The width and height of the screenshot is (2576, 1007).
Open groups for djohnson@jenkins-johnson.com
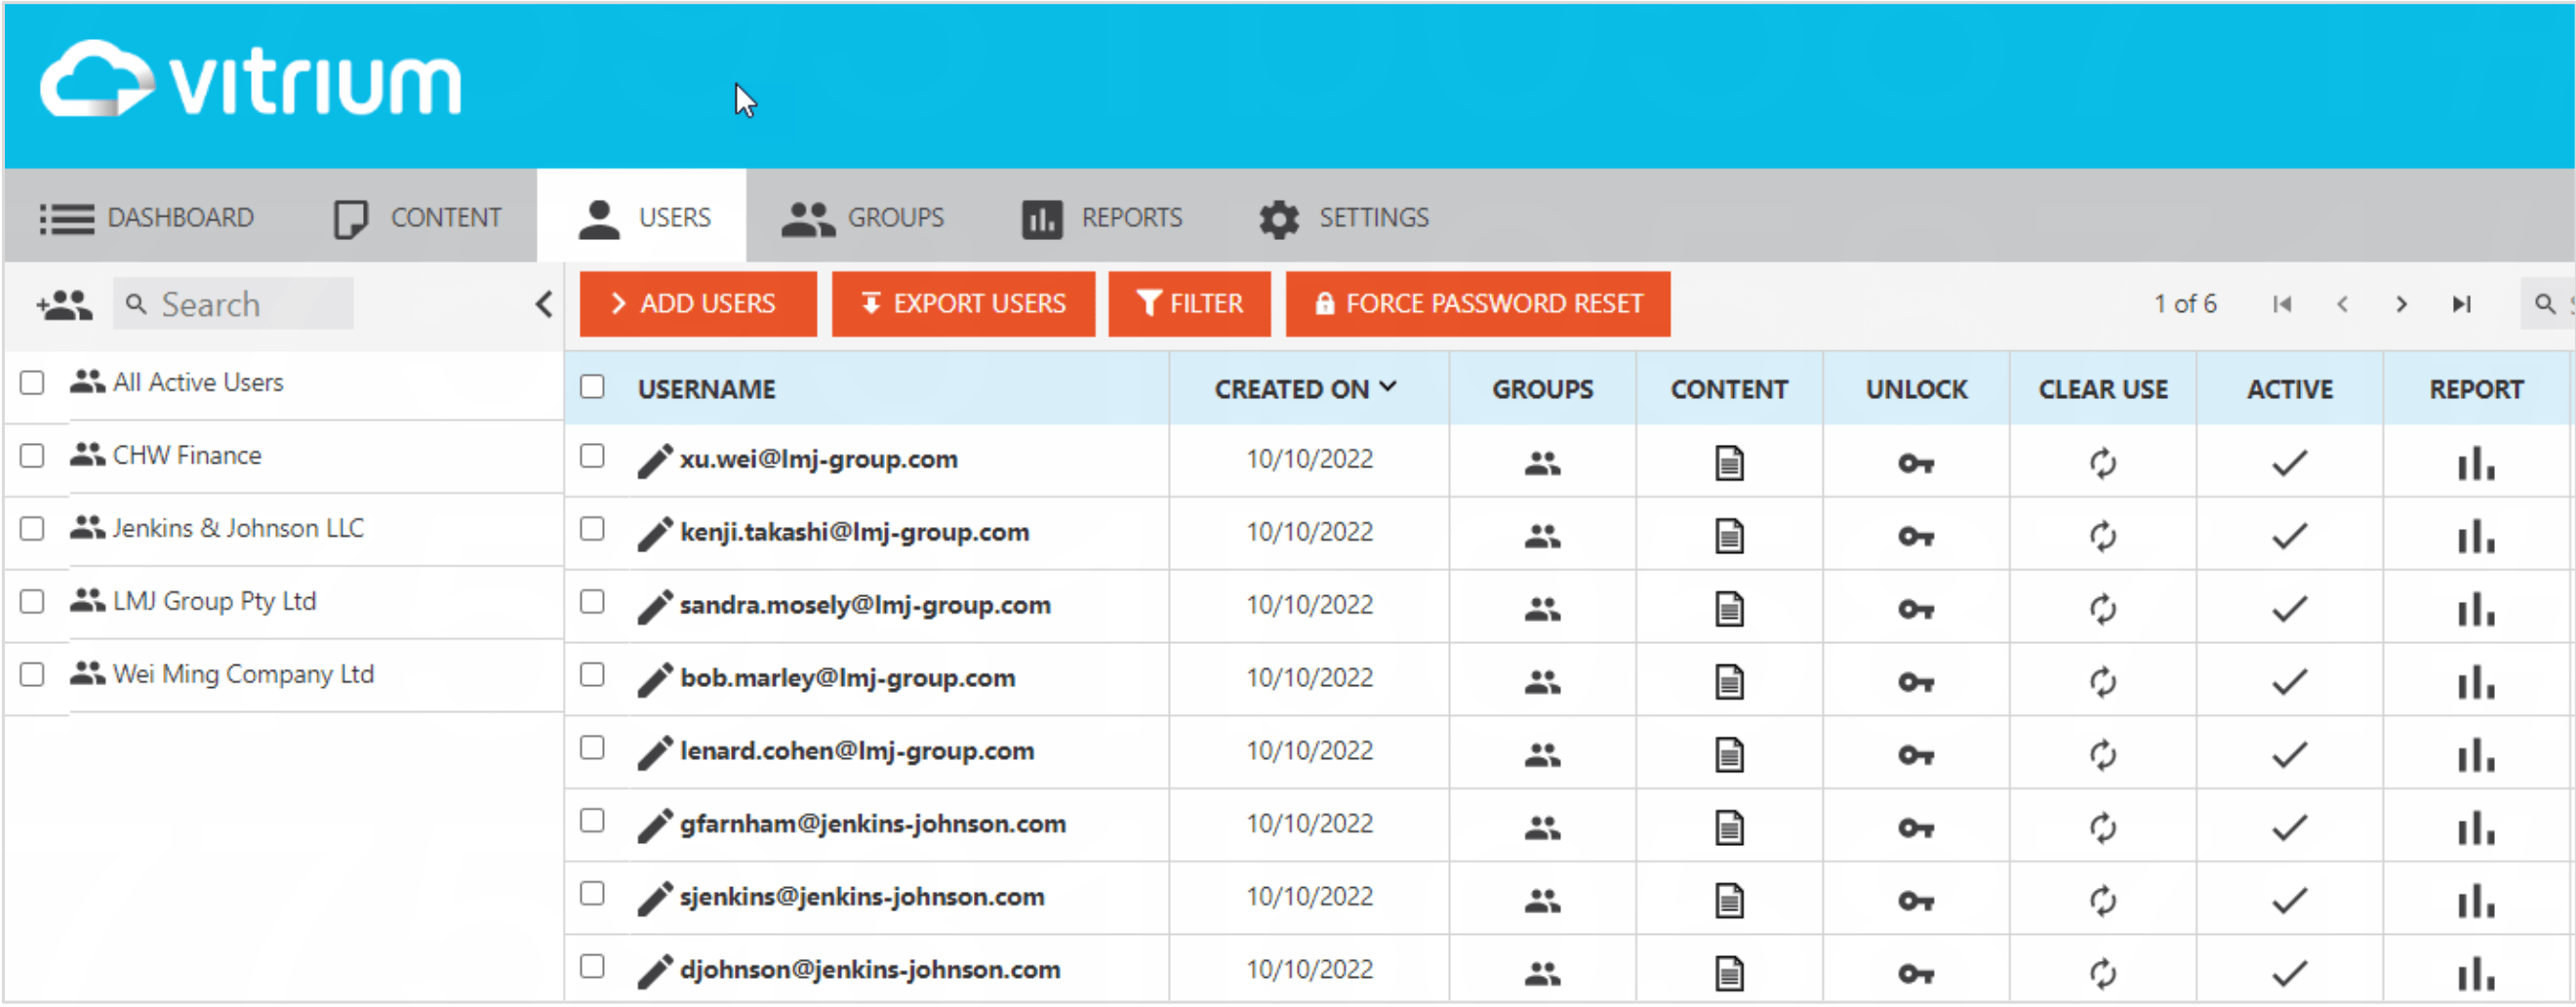[1542, 972]
